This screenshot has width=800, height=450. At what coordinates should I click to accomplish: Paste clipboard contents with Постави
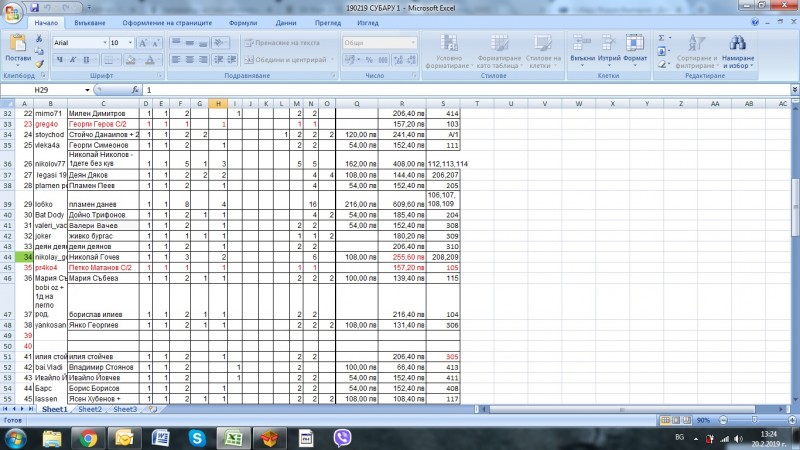click(x=18, y=52)
